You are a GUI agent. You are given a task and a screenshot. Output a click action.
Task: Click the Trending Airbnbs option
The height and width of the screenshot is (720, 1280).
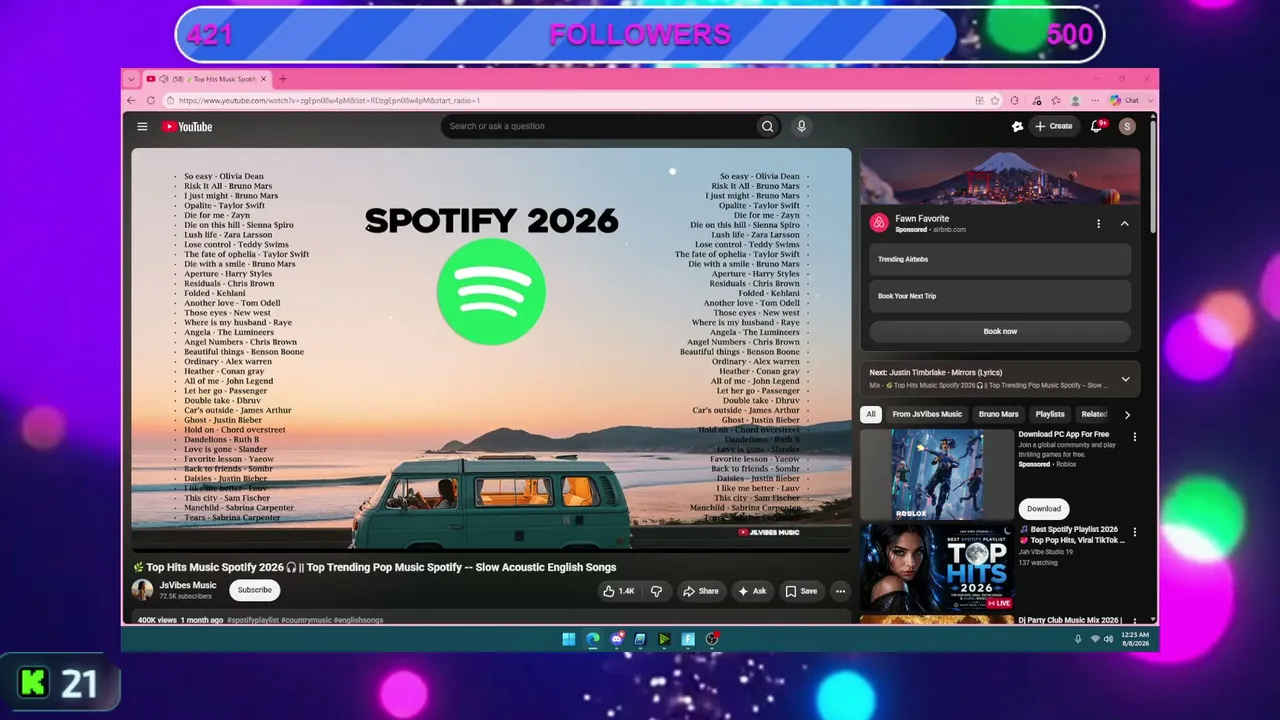pyautogui.click(x=1000, y=259)
